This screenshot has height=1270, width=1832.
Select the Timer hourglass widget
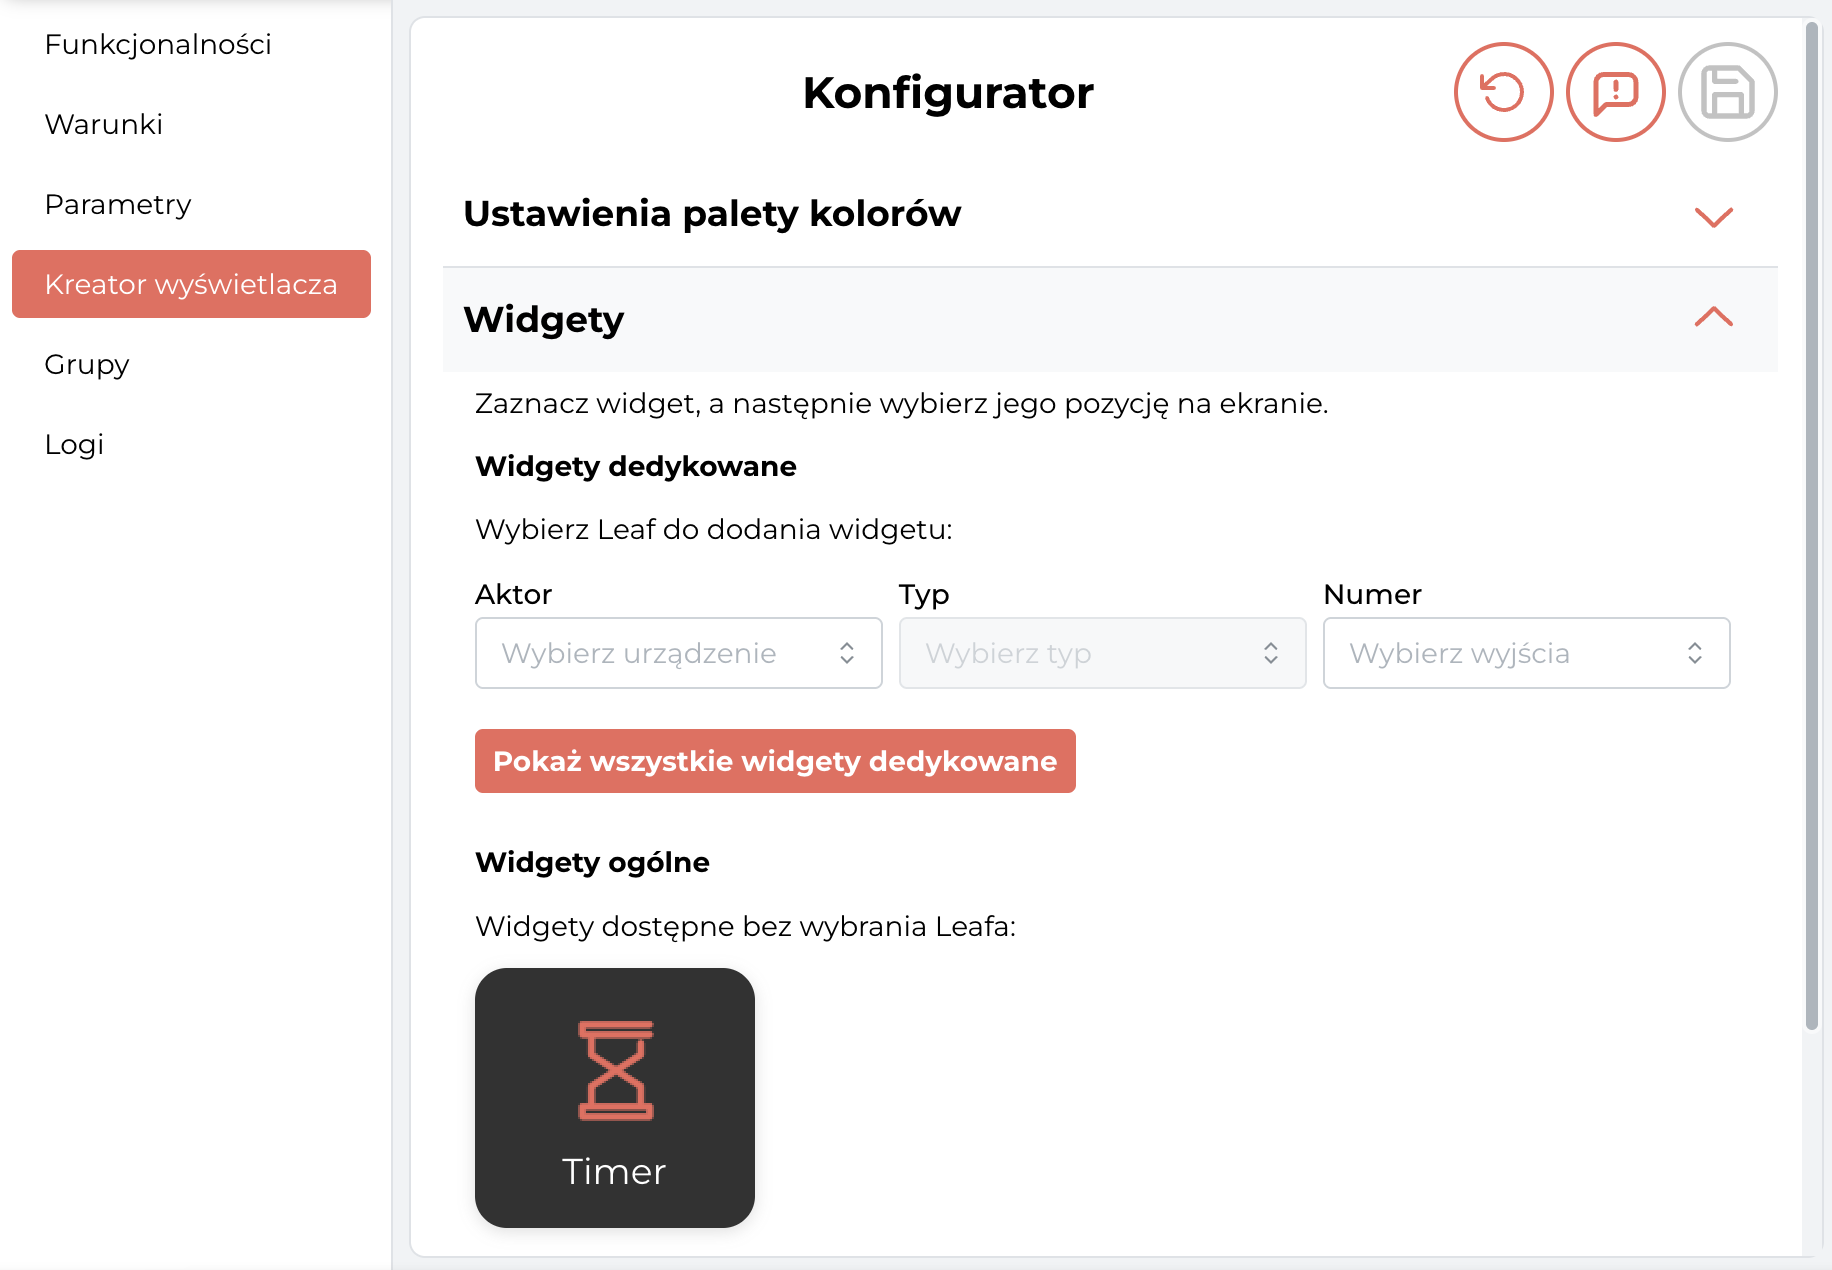coord(615,1098)
